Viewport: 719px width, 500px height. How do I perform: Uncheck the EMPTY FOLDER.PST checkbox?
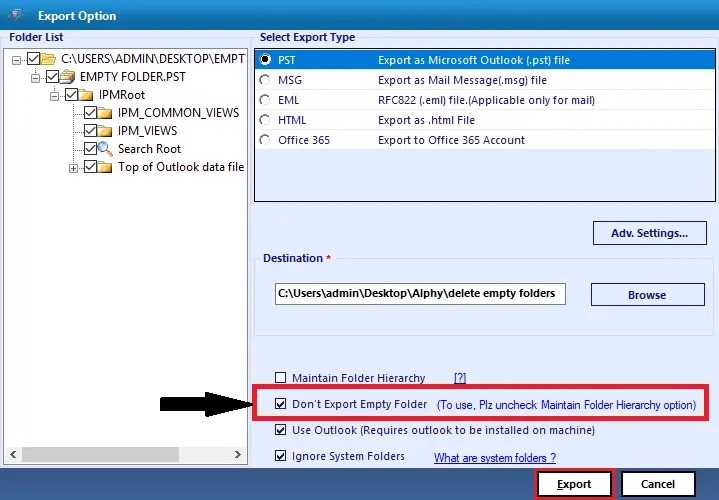tap(52, 77)
